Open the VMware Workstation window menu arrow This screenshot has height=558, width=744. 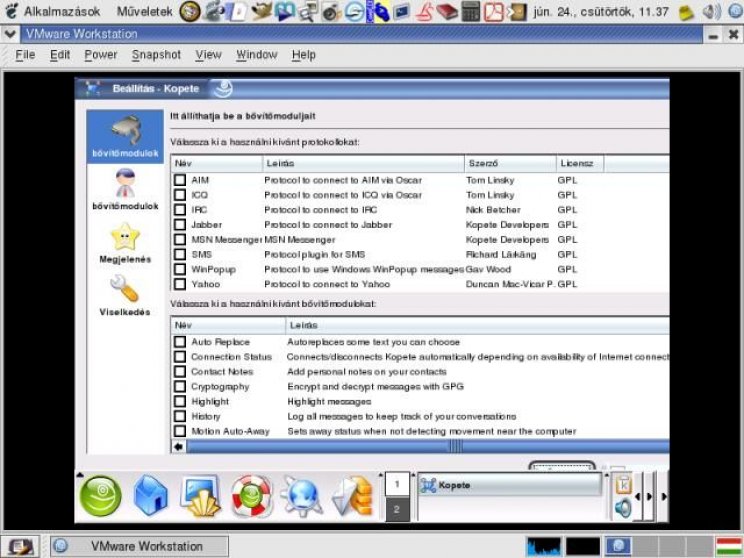(10, 34)
